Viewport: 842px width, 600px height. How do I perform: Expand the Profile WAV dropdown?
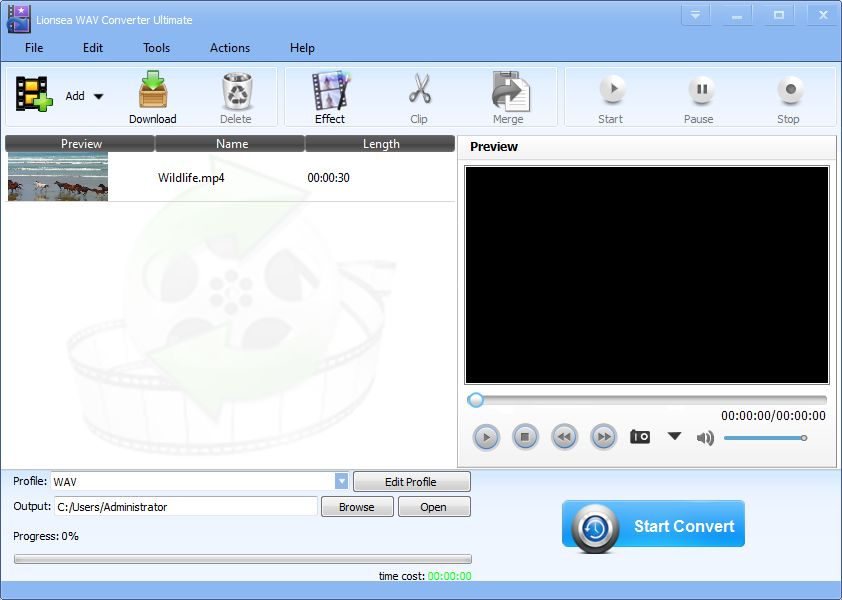[342, 481]
